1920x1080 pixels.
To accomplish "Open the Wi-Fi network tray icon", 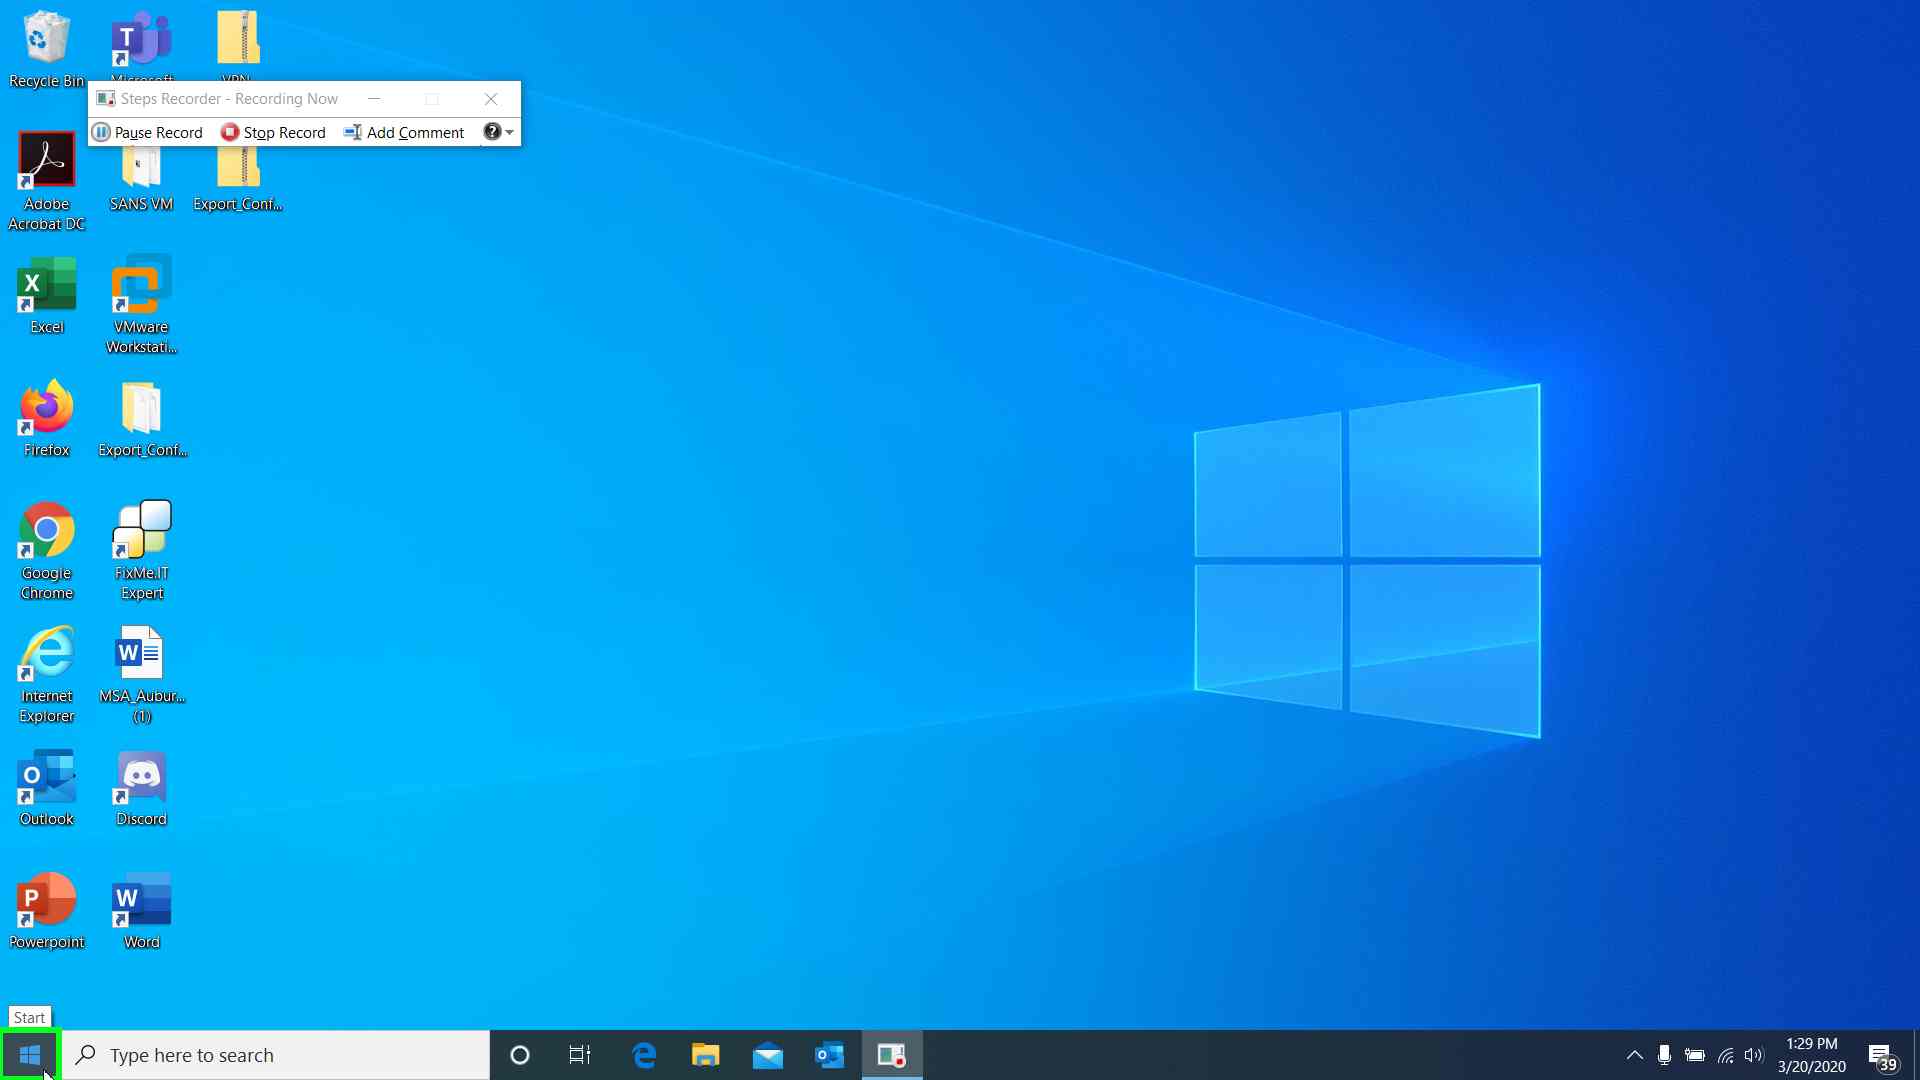I will pos(1726,1055).
